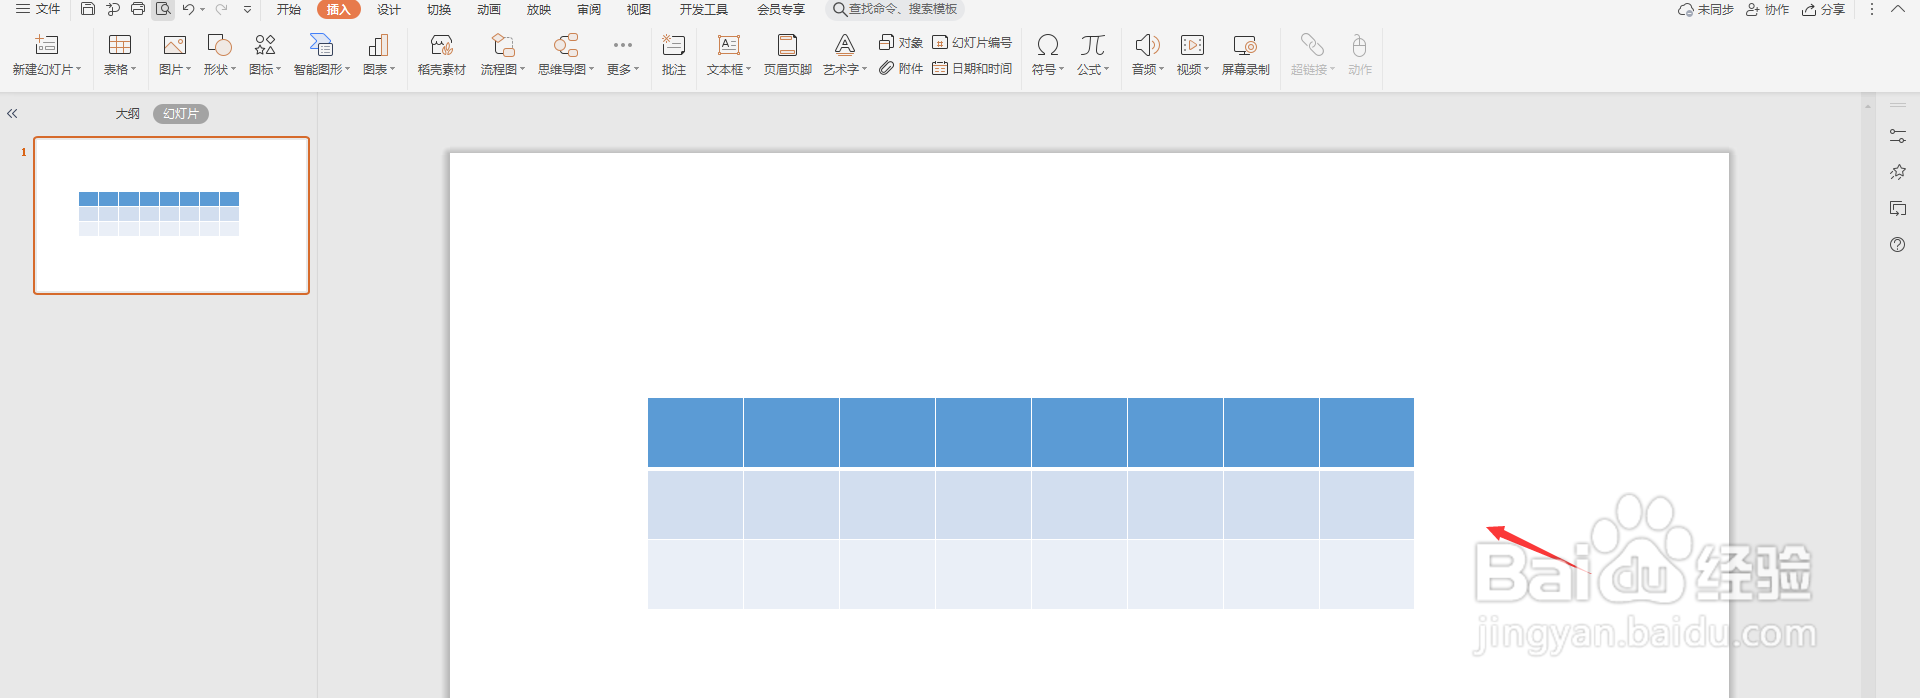Insert 艺术字 word art
Viewport: 1920px width, 698px height.
click(x=845, y=55)
